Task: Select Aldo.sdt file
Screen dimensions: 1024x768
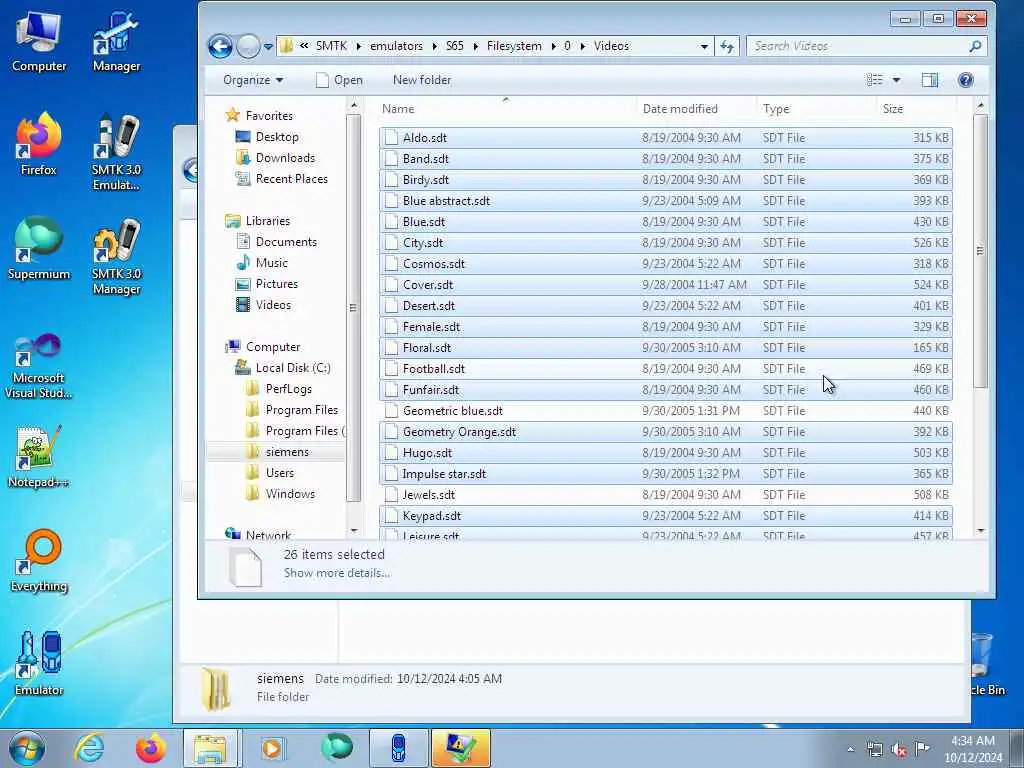Action: coord(665,138)
